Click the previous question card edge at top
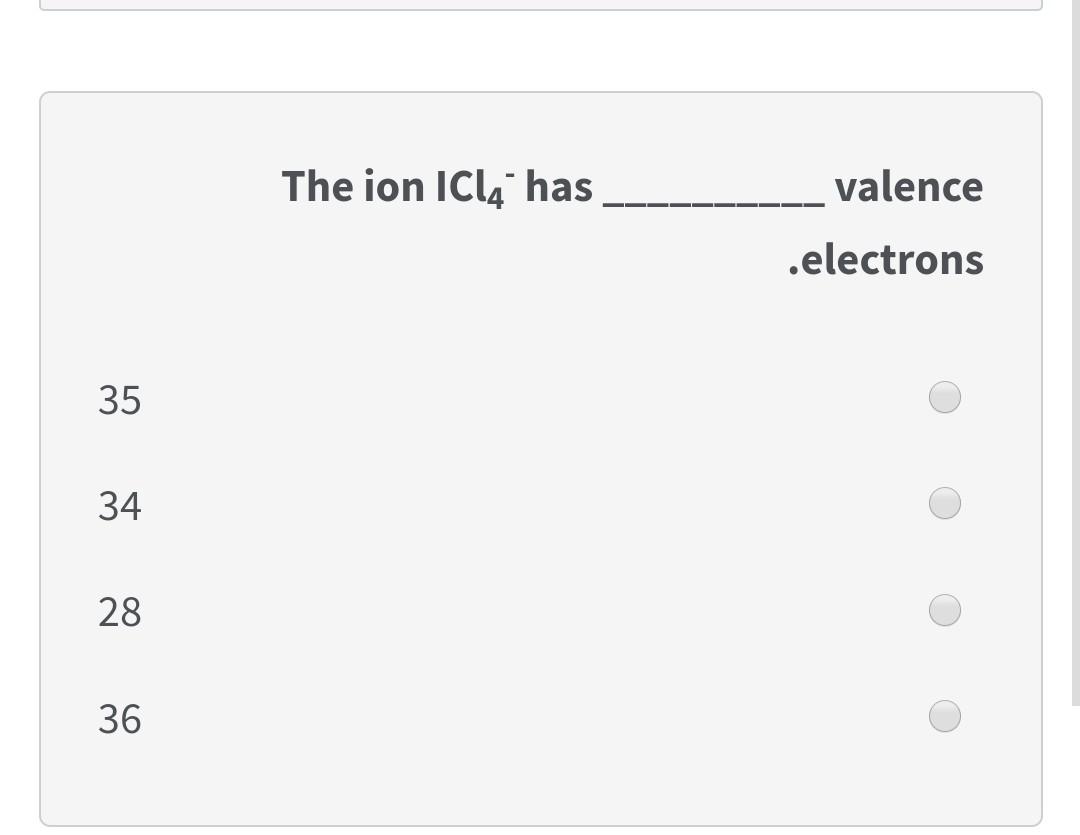This screenshot has width=1080, height=835. pos(540,8)
